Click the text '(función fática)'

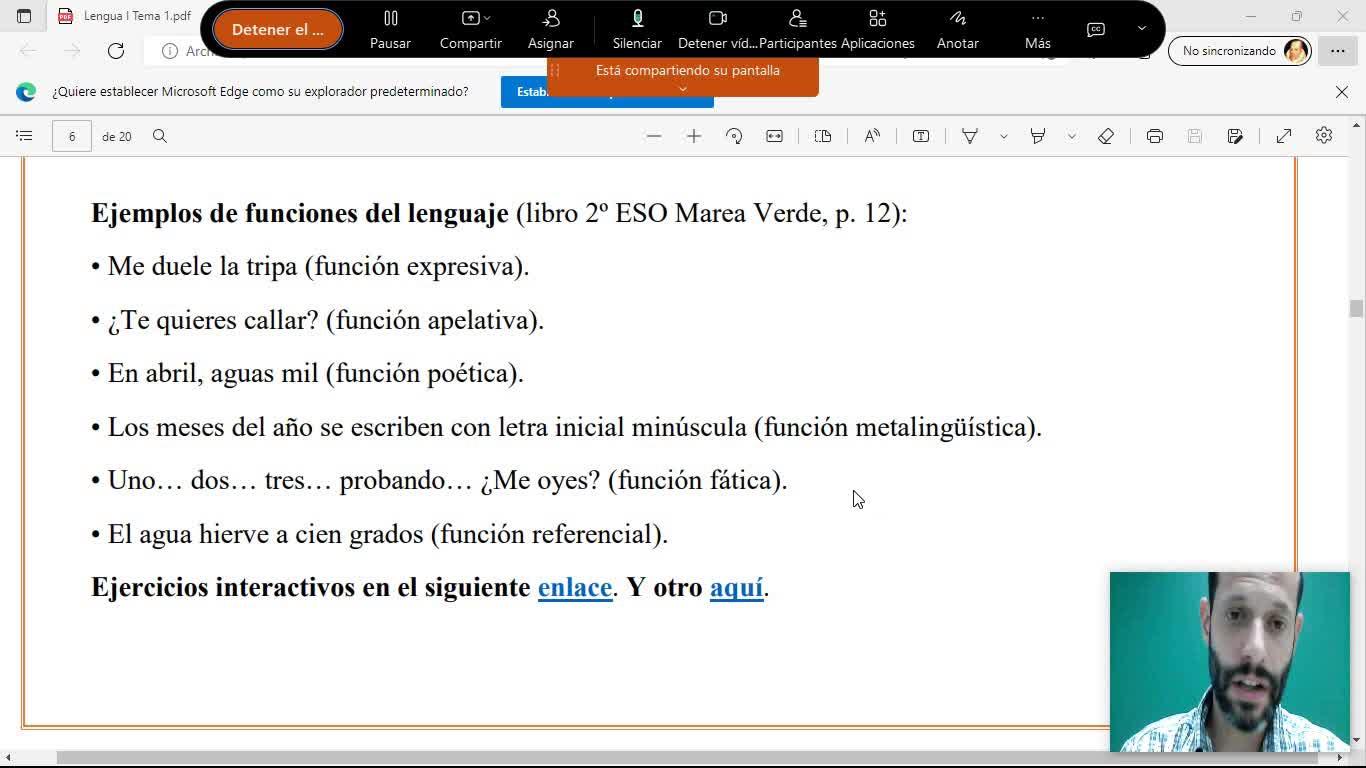pos(697,480)
